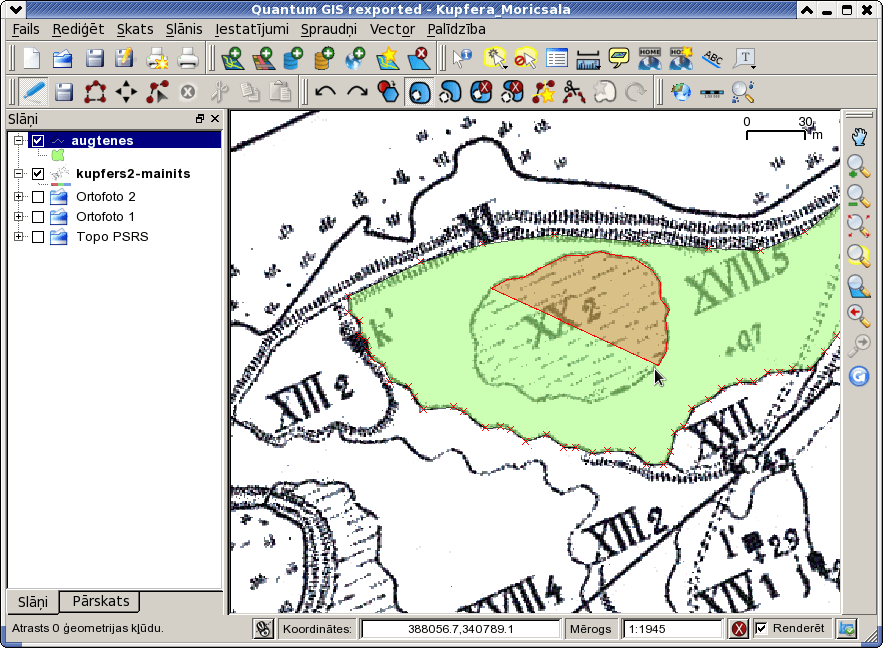Viewport: 883px width, 648px height.
Task: Show bookmarks HOME globe icon
Action: [x=649, y=58]
